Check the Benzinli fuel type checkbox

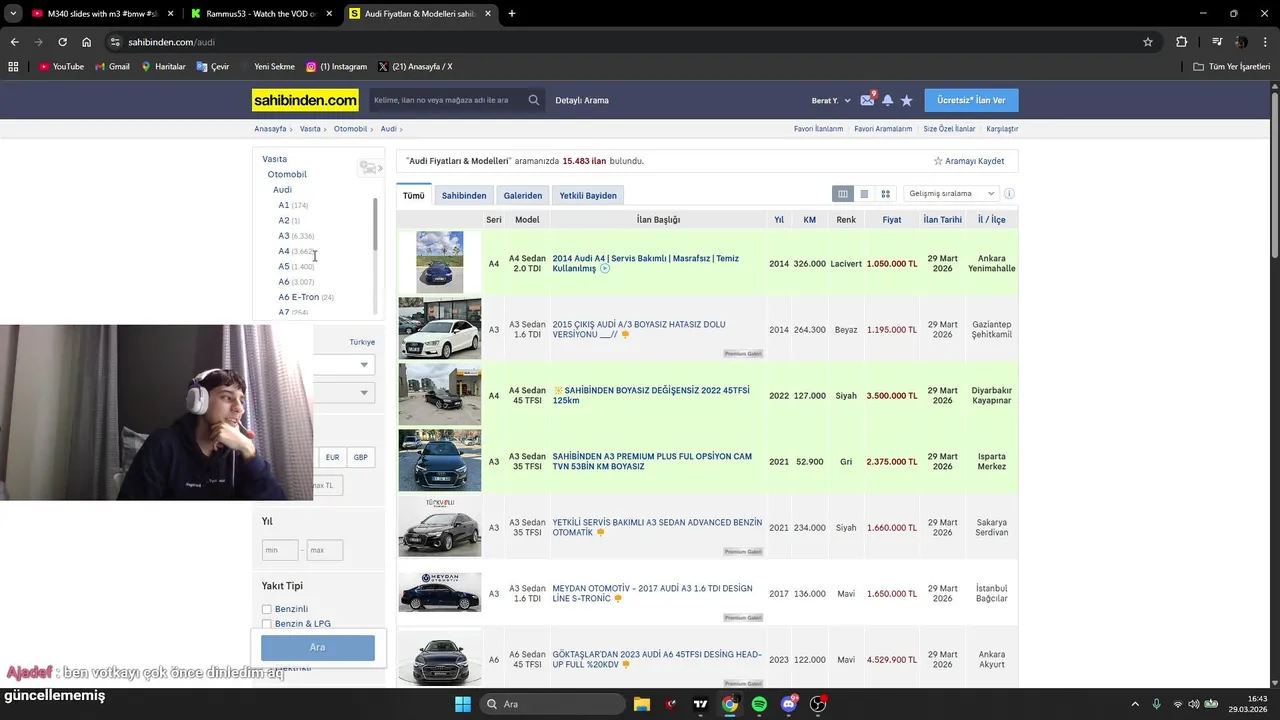tap(267, 609)
